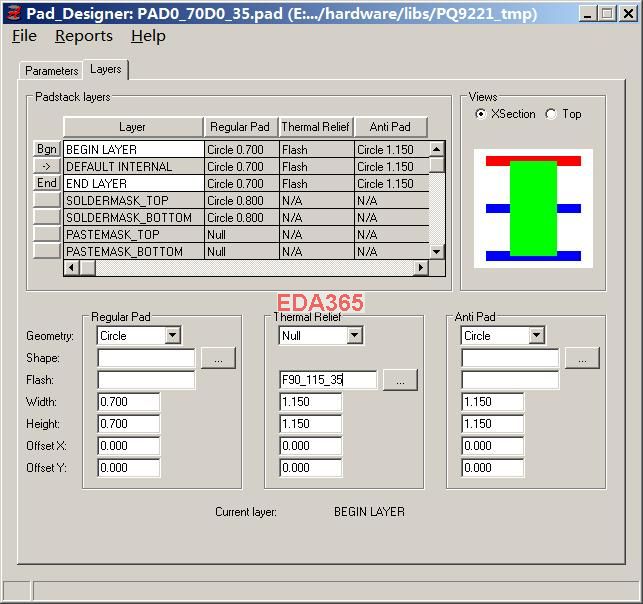Select the SOLDERMASK_BOTTOM layer cell

pyautogui.click(x=134, y=217)
